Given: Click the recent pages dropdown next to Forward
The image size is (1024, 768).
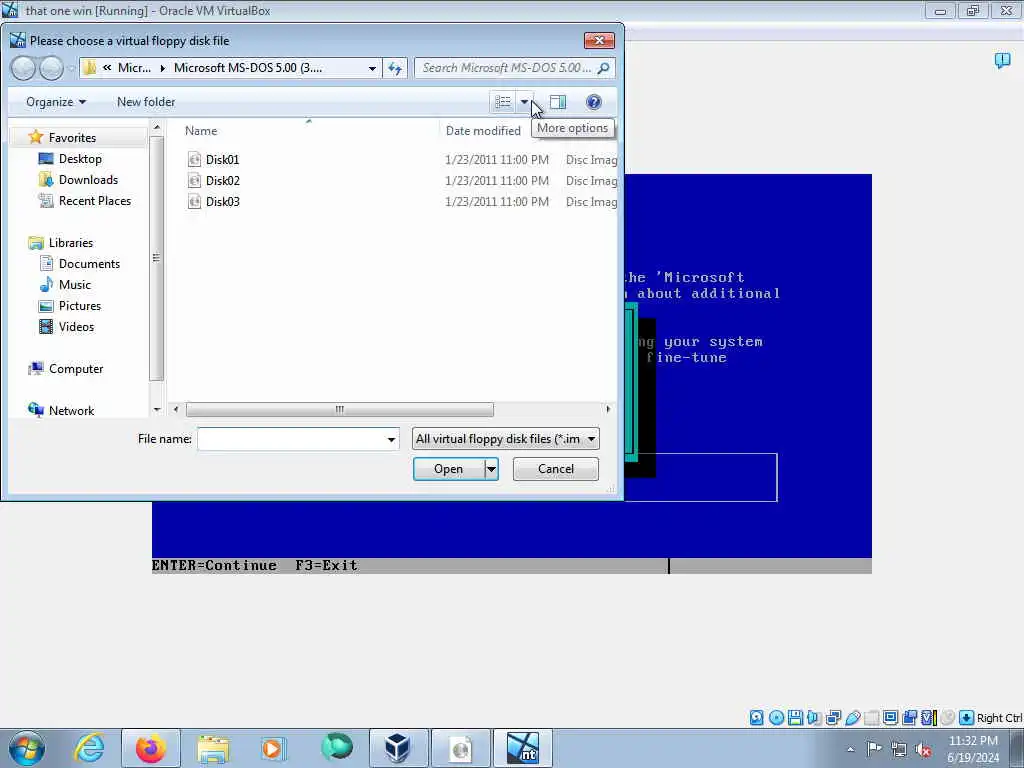Looking at the screenshot, I should pyautogui.click(x=71, y=69).
